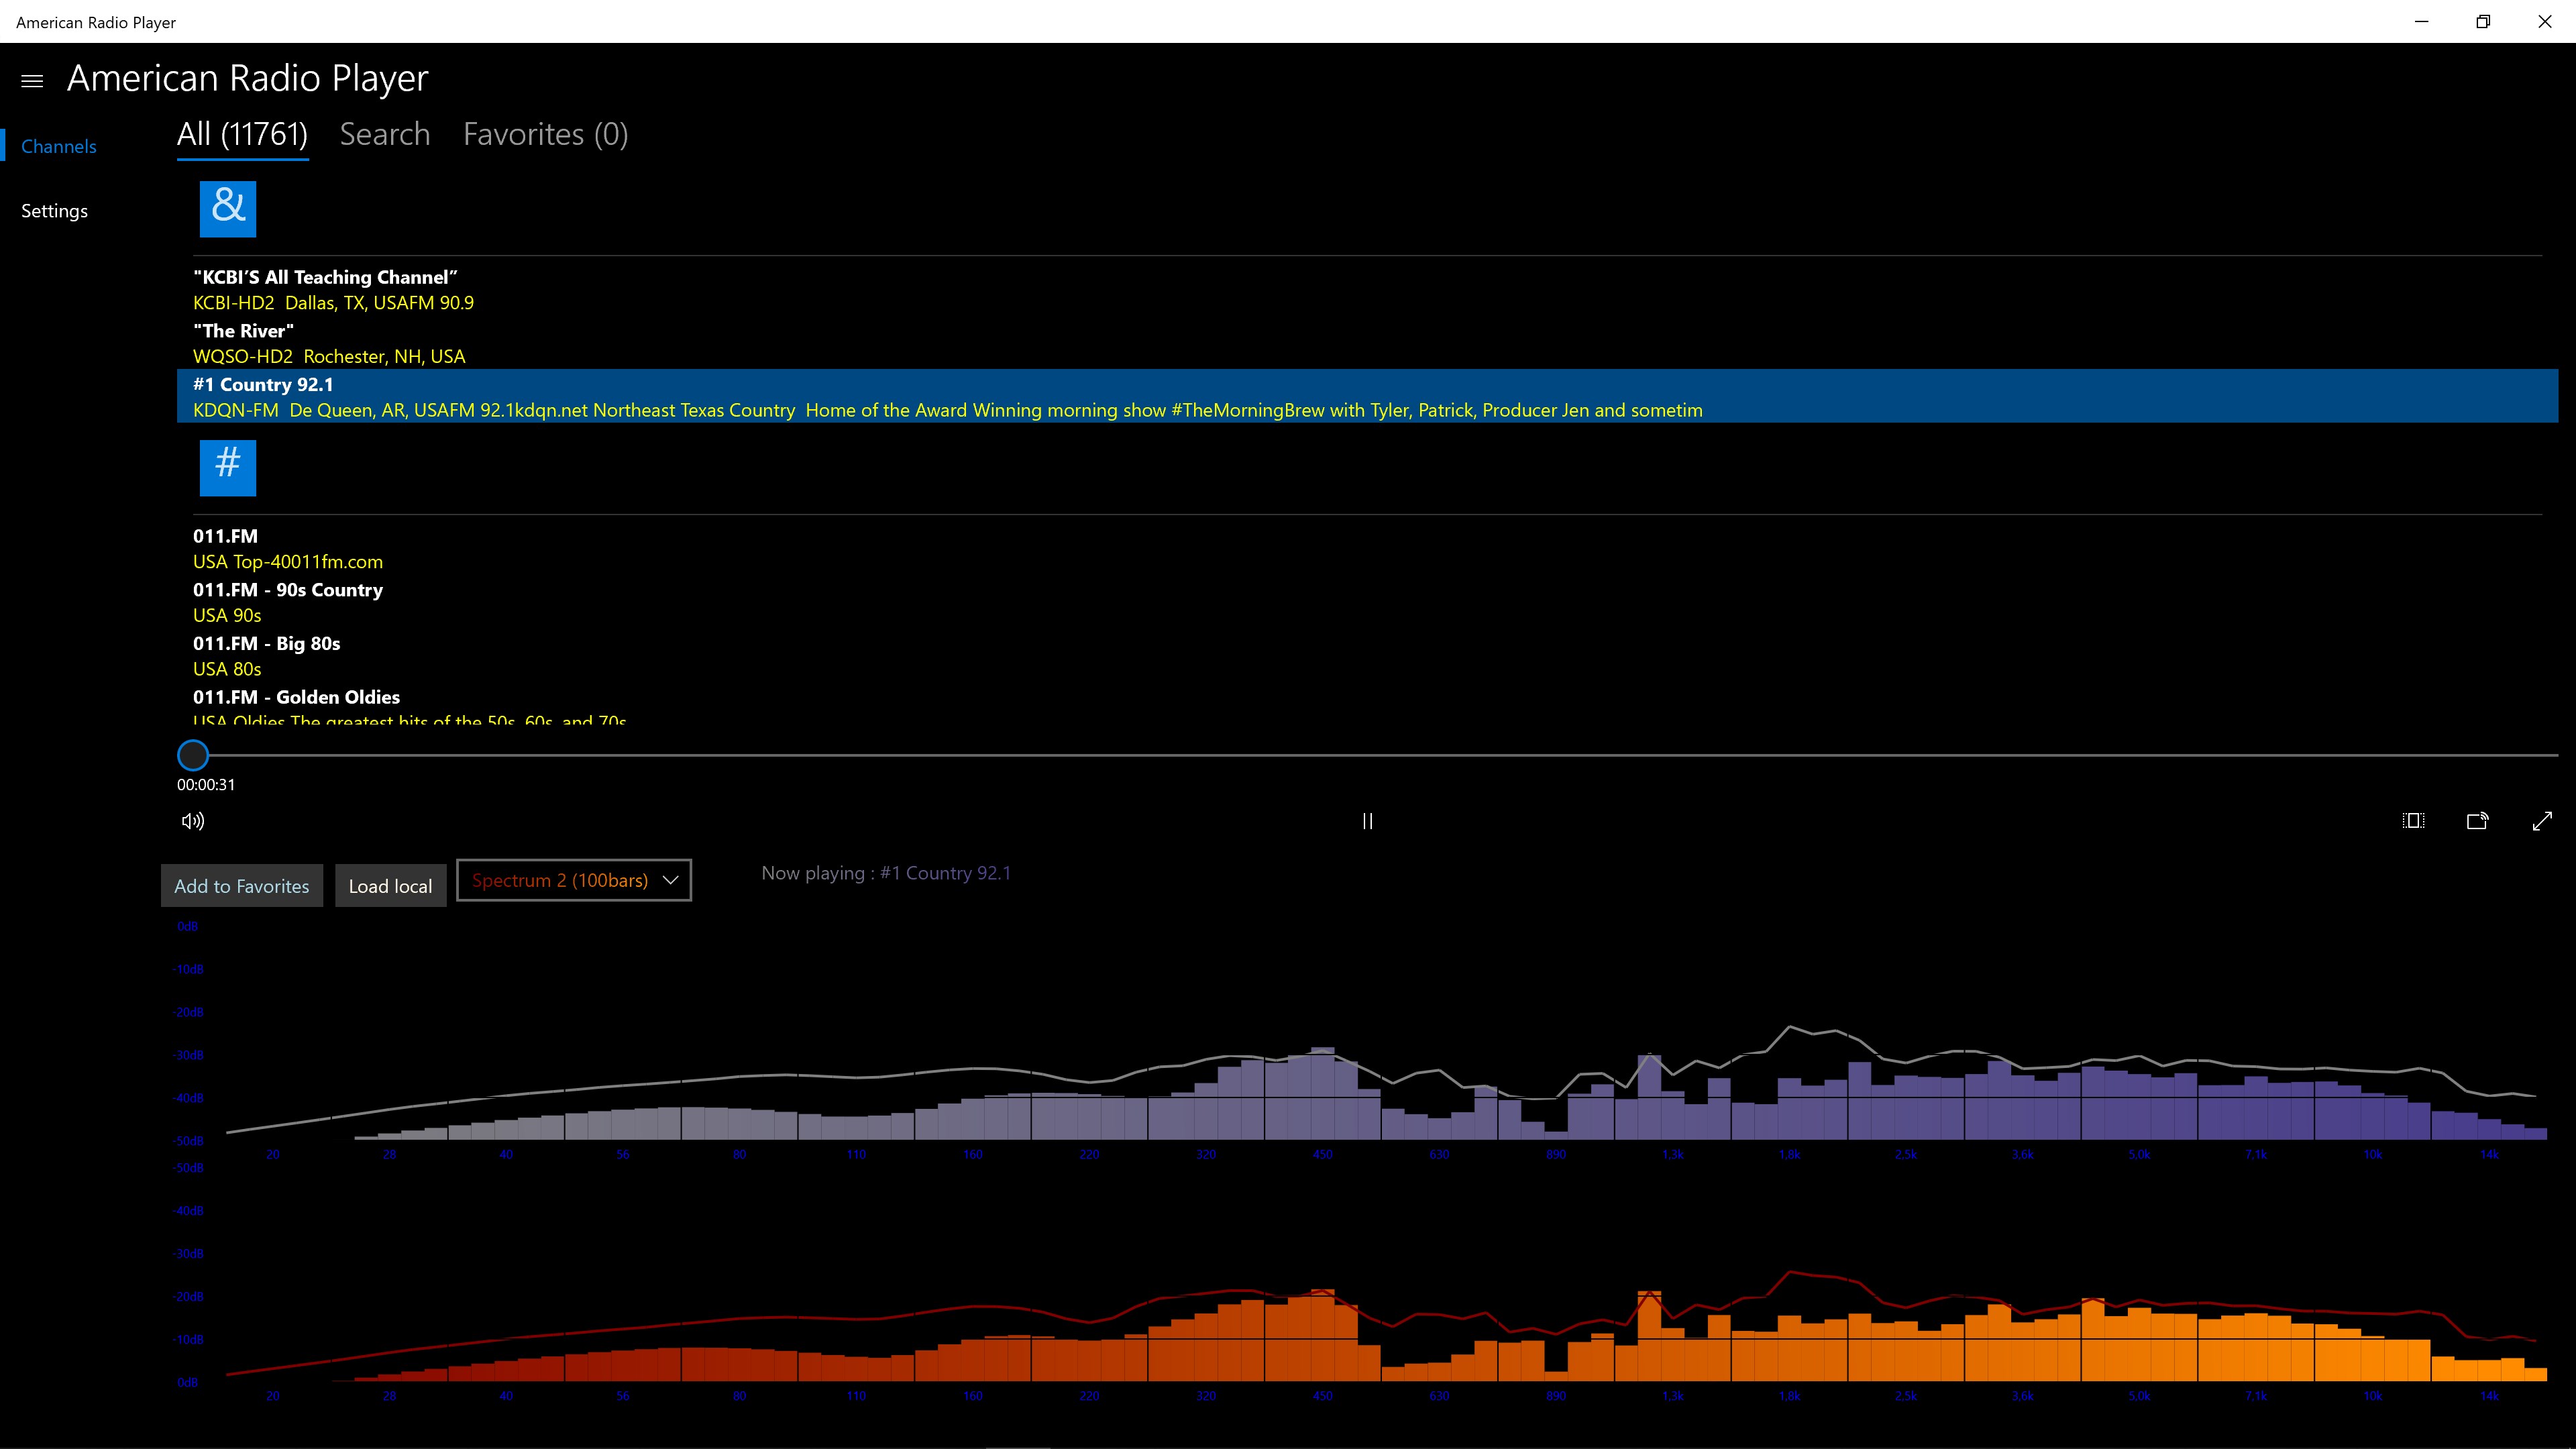Click the zoom aspect ratio icon

pyautogui.click(x=2413, y=821)
